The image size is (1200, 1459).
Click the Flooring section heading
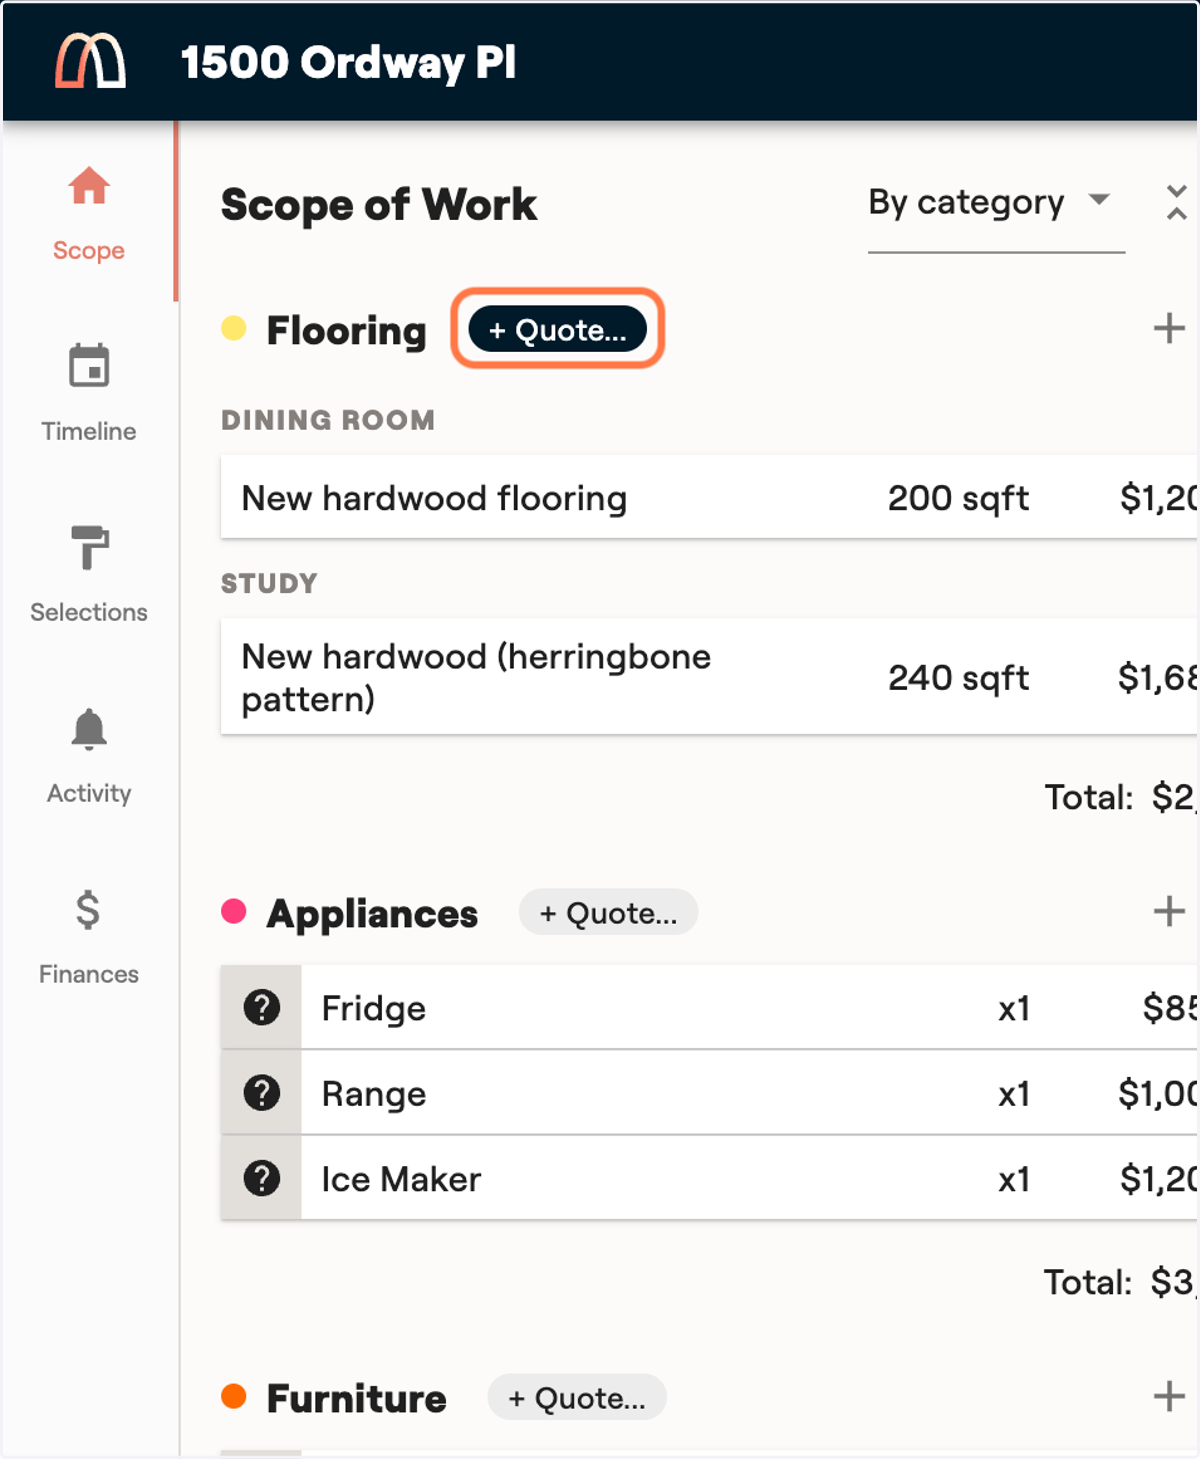click(x=346, y=330)
